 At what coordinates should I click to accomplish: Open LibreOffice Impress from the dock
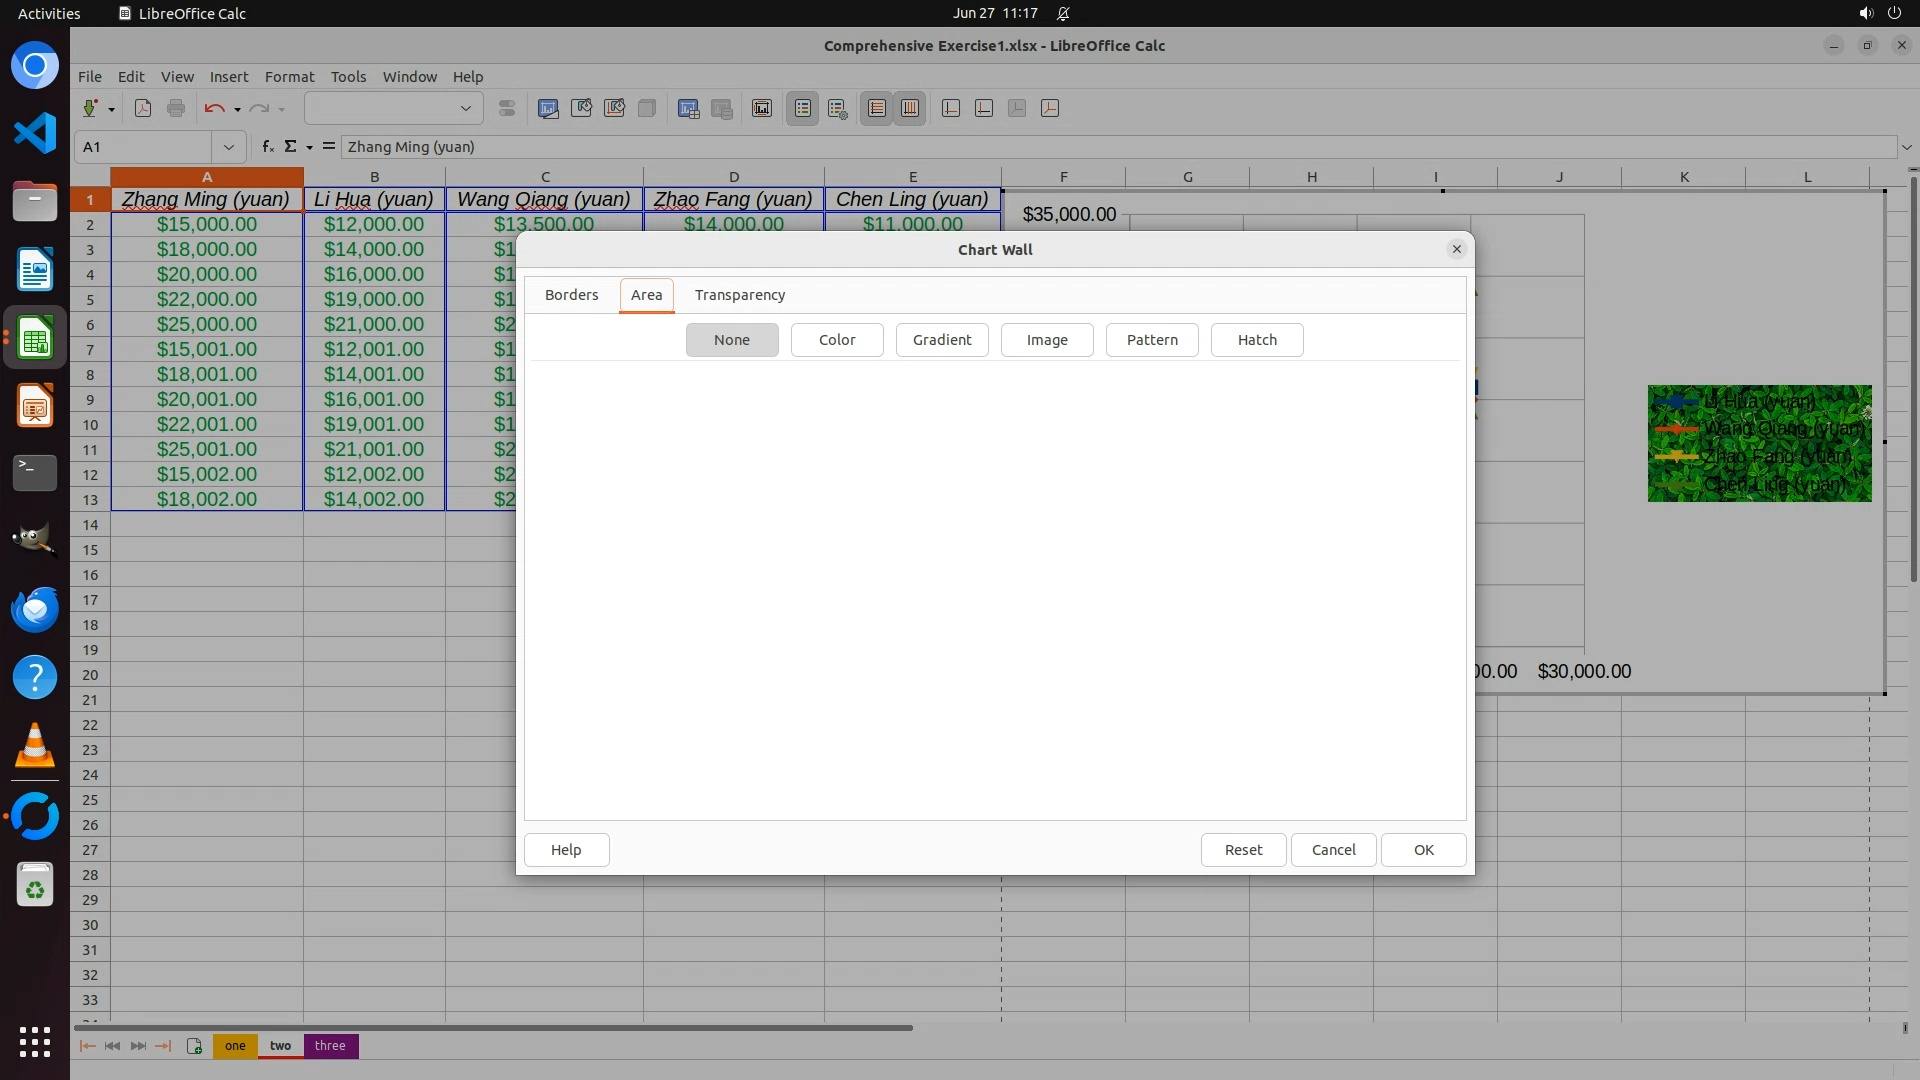coord(35,407)
